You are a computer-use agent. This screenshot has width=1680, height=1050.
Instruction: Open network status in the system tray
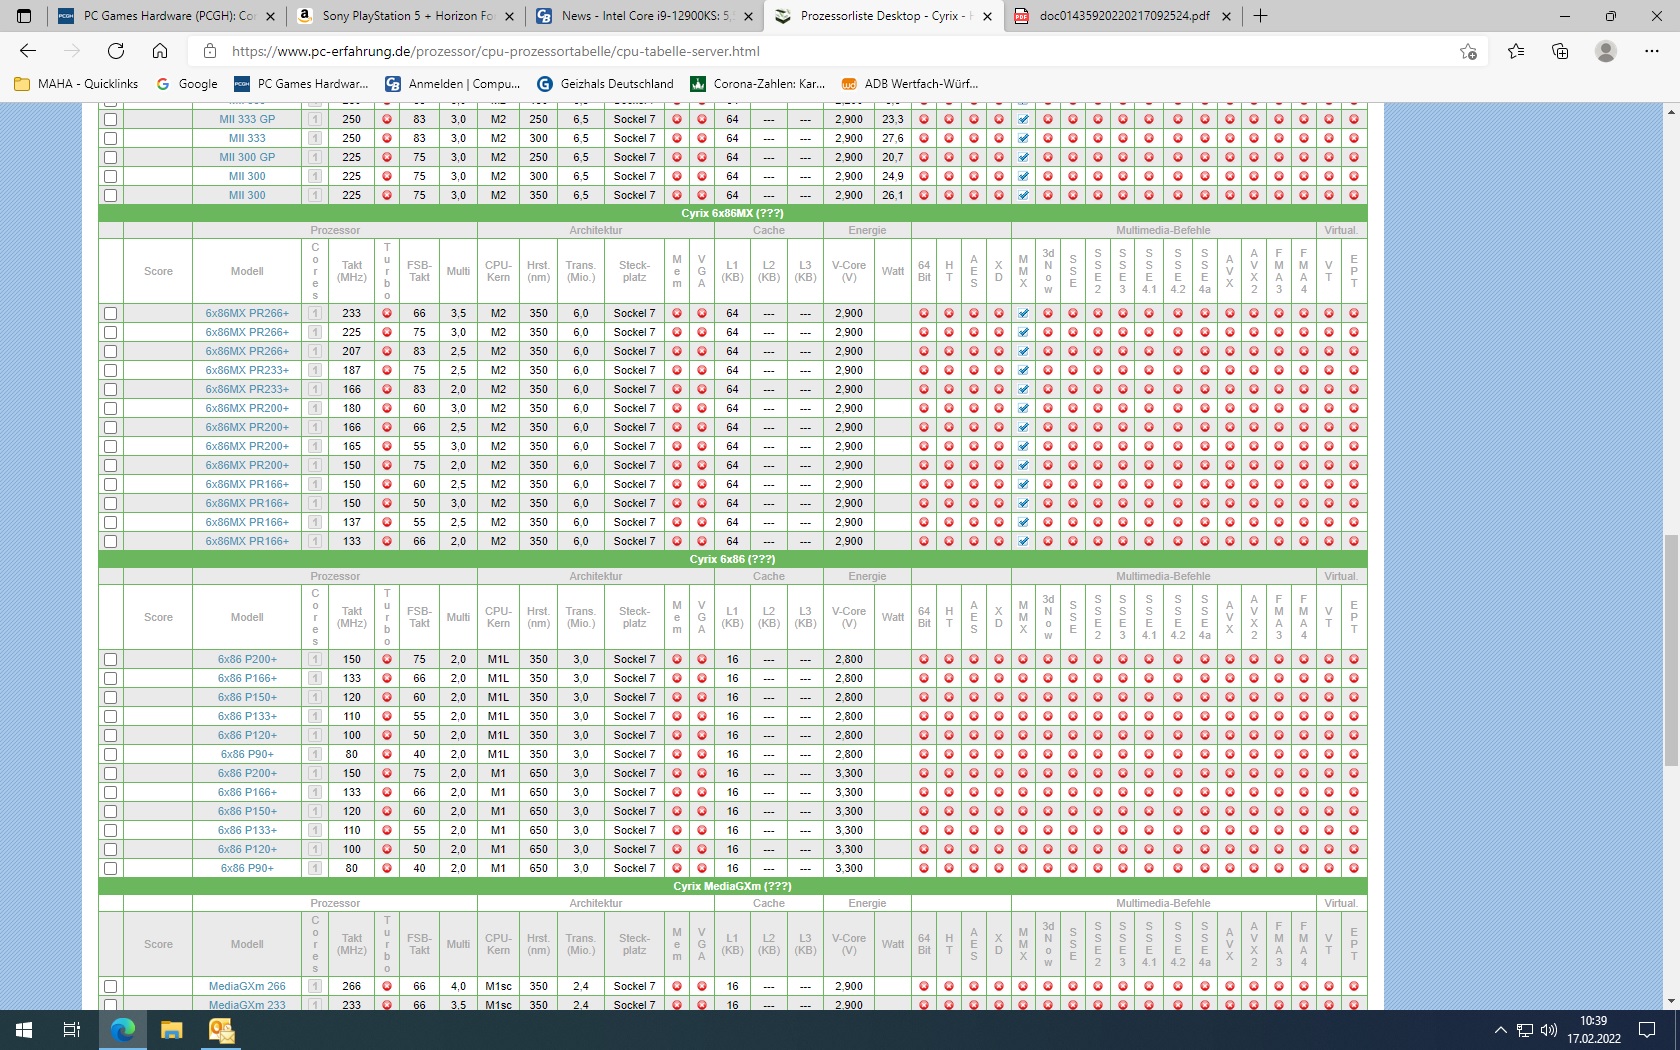pyautogui.click(x=1525, y=1030)
